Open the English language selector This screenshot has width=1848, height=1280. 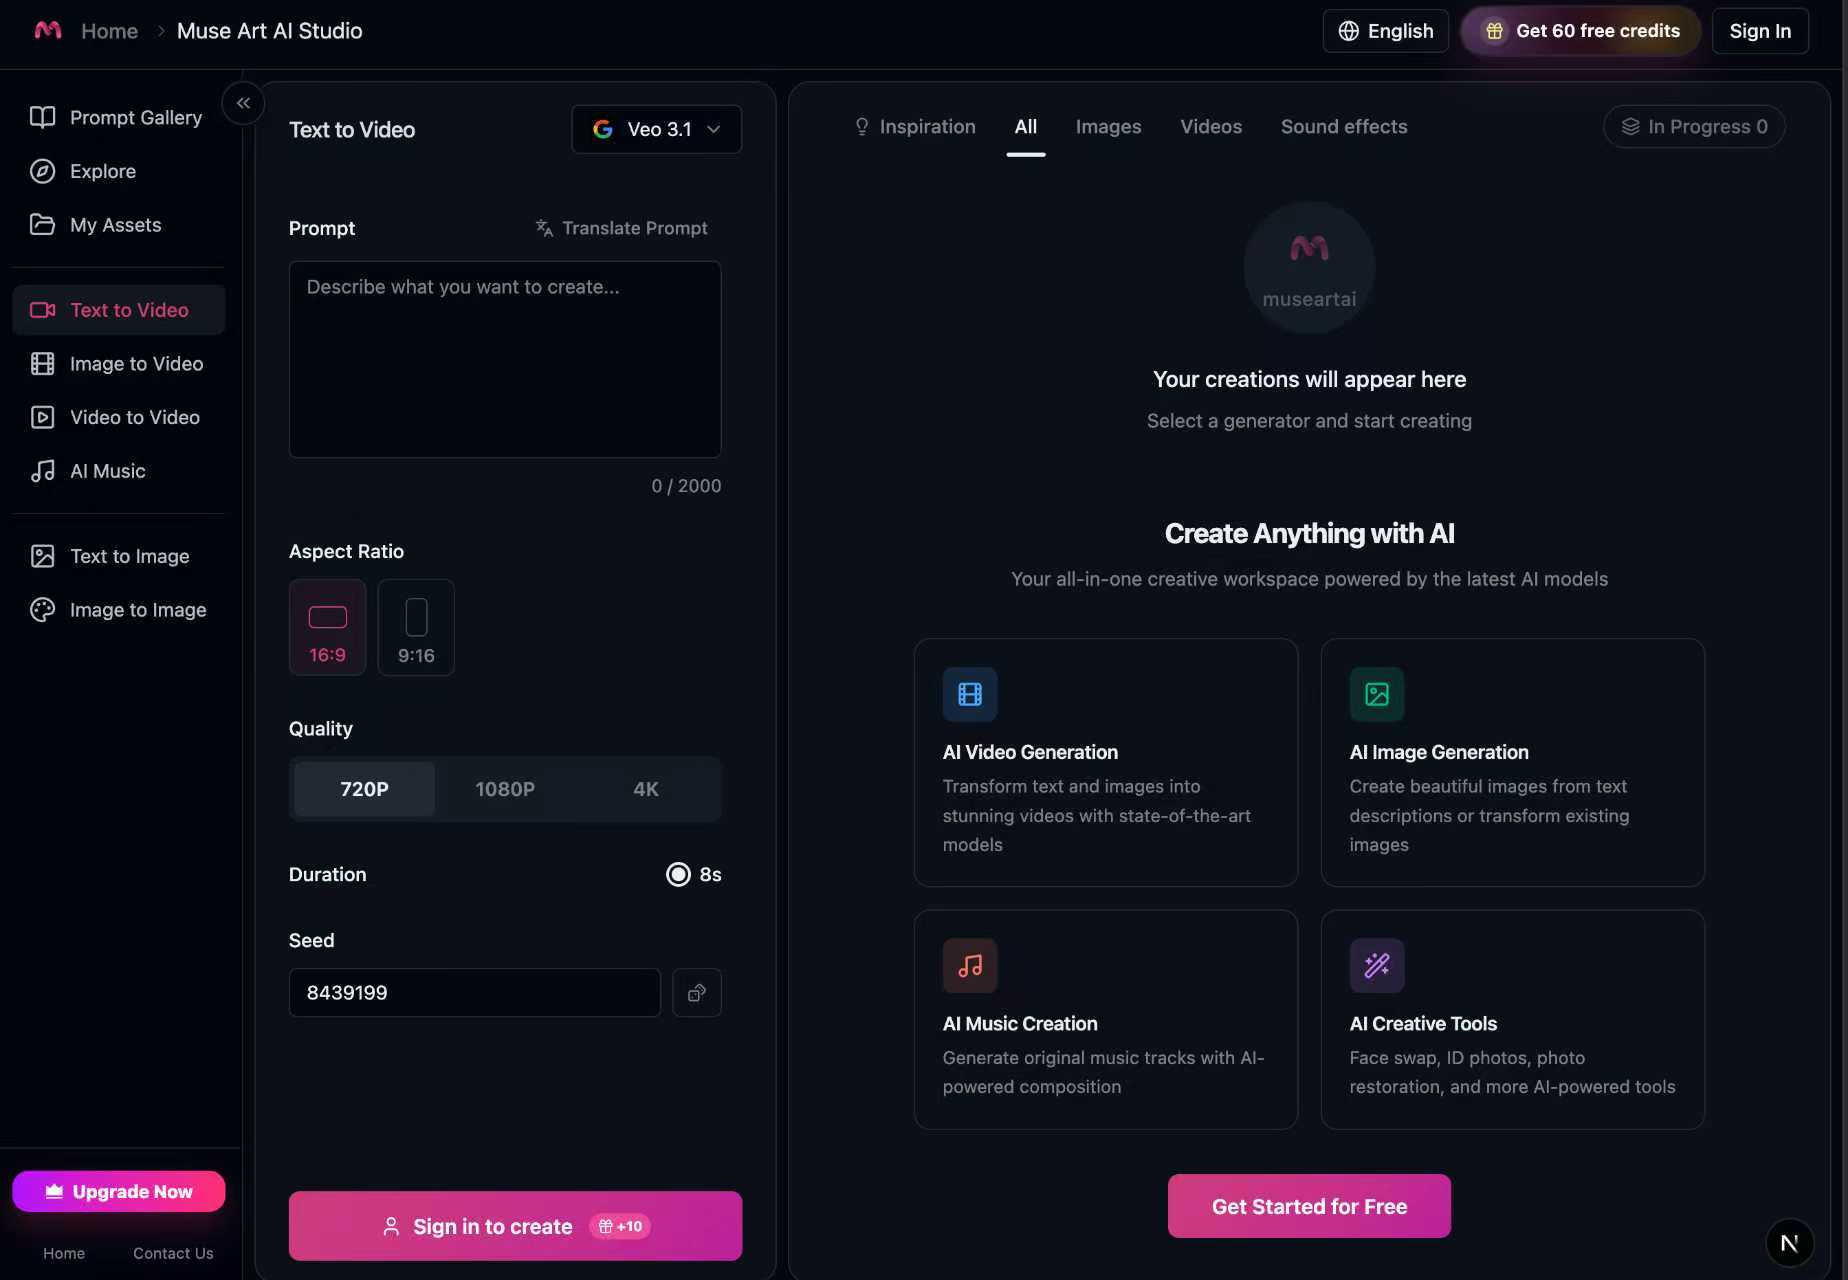pyautogui.click(x=1385, y=31)
